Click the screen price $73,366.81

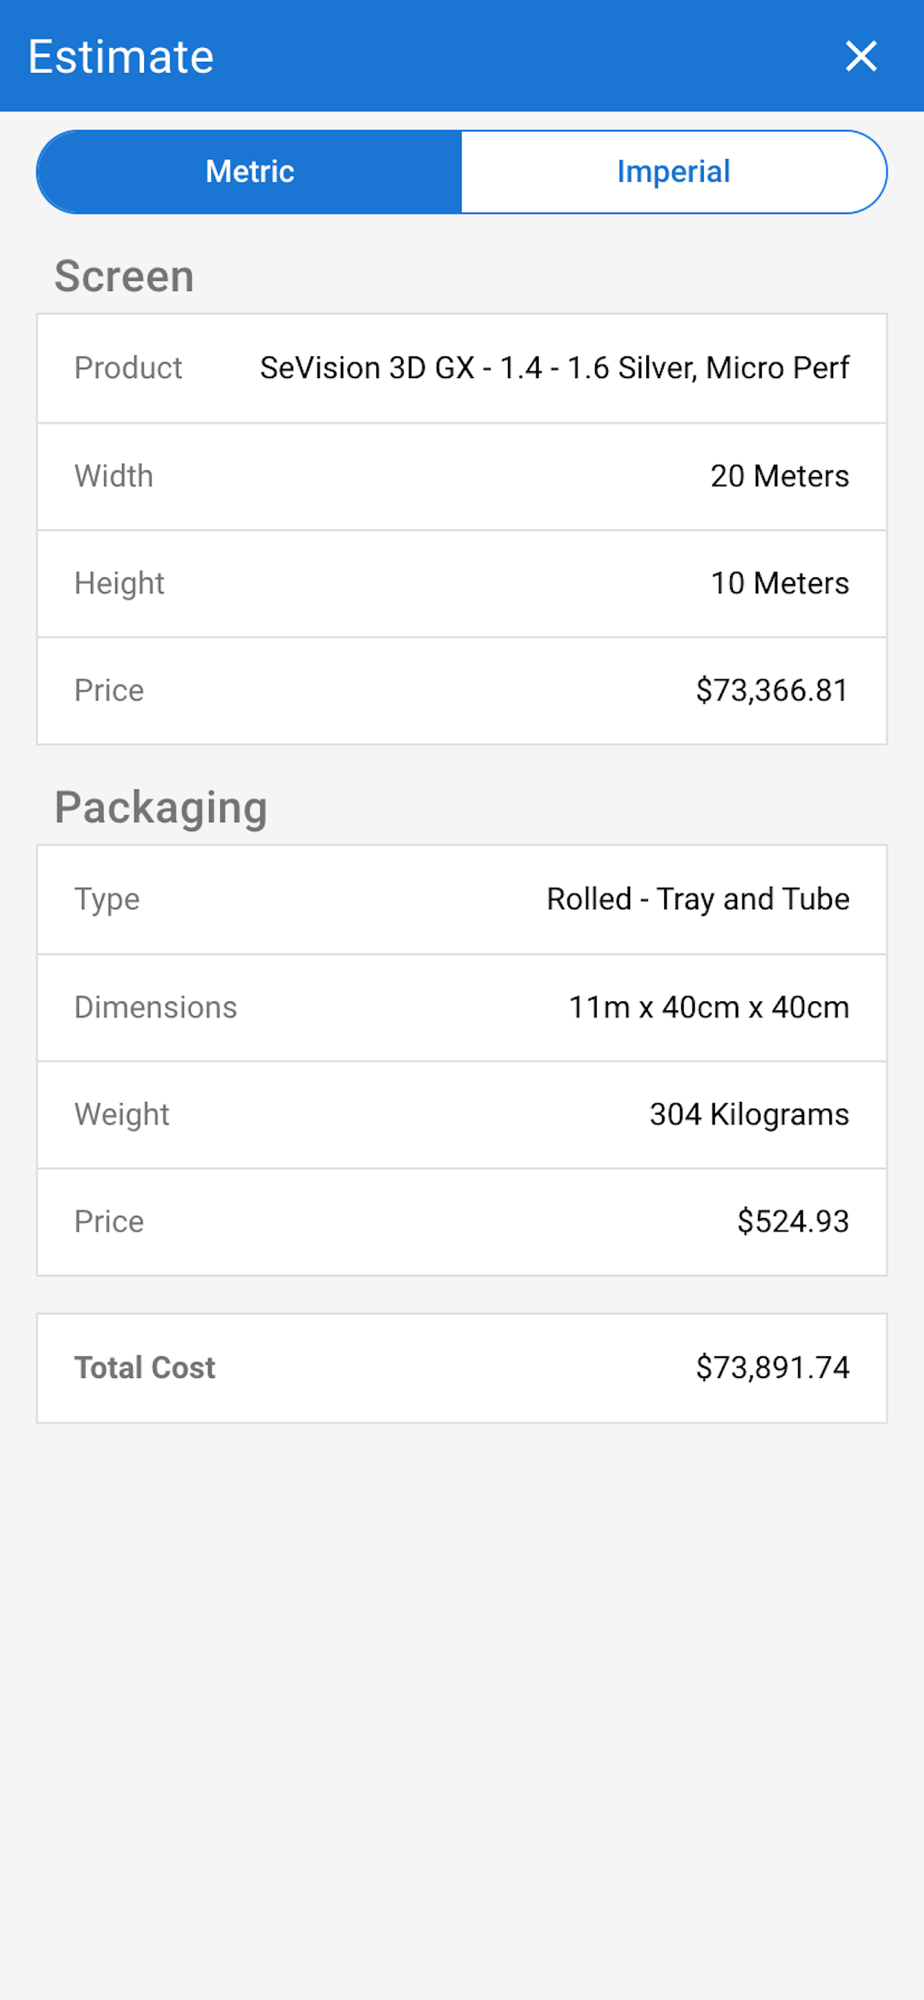pos(772,690)
